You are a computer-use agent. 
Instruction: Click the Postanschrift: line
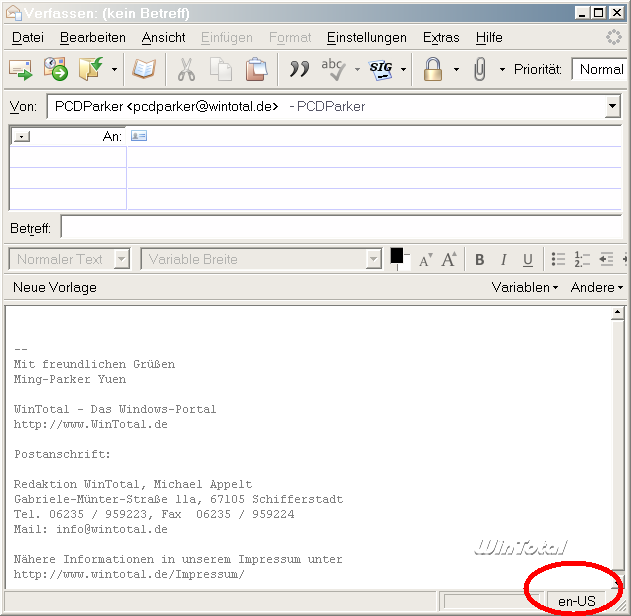[x=62, y=454]
